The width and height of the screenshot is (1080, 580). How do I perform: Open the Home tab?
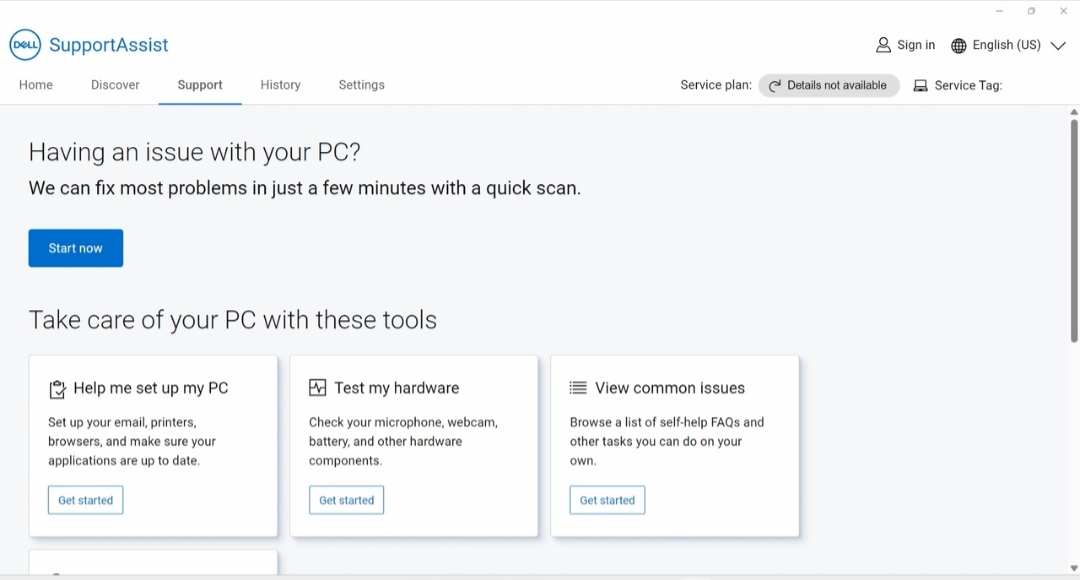tap(36, 85)
